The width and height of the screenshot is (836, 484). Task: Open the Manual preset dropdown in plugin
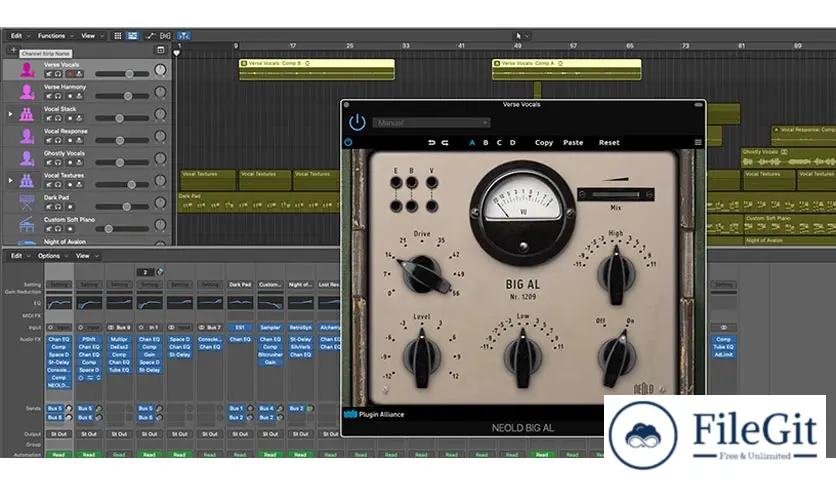pos(431,123)
